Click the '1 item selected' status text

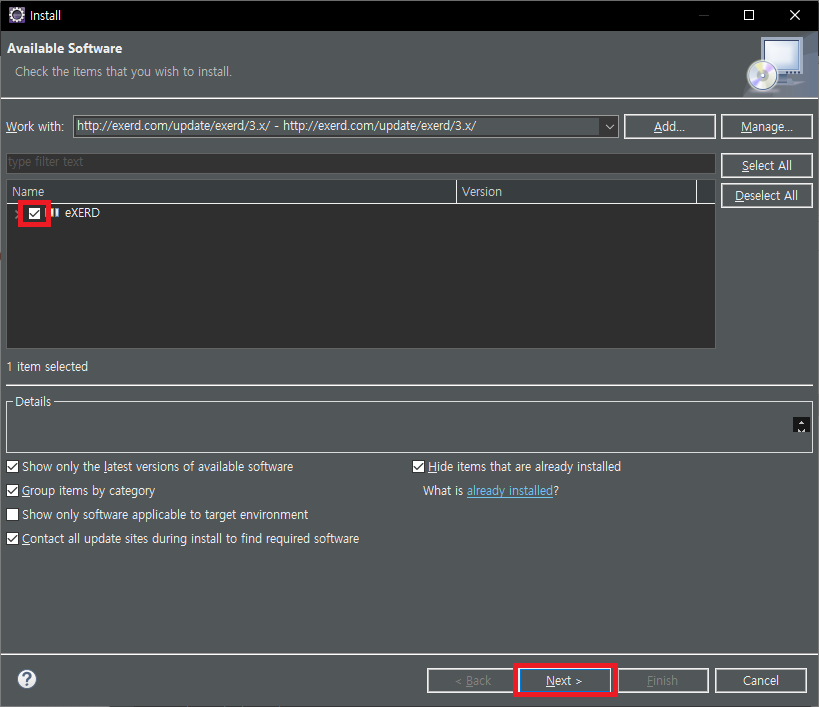[x=47, y=367]
